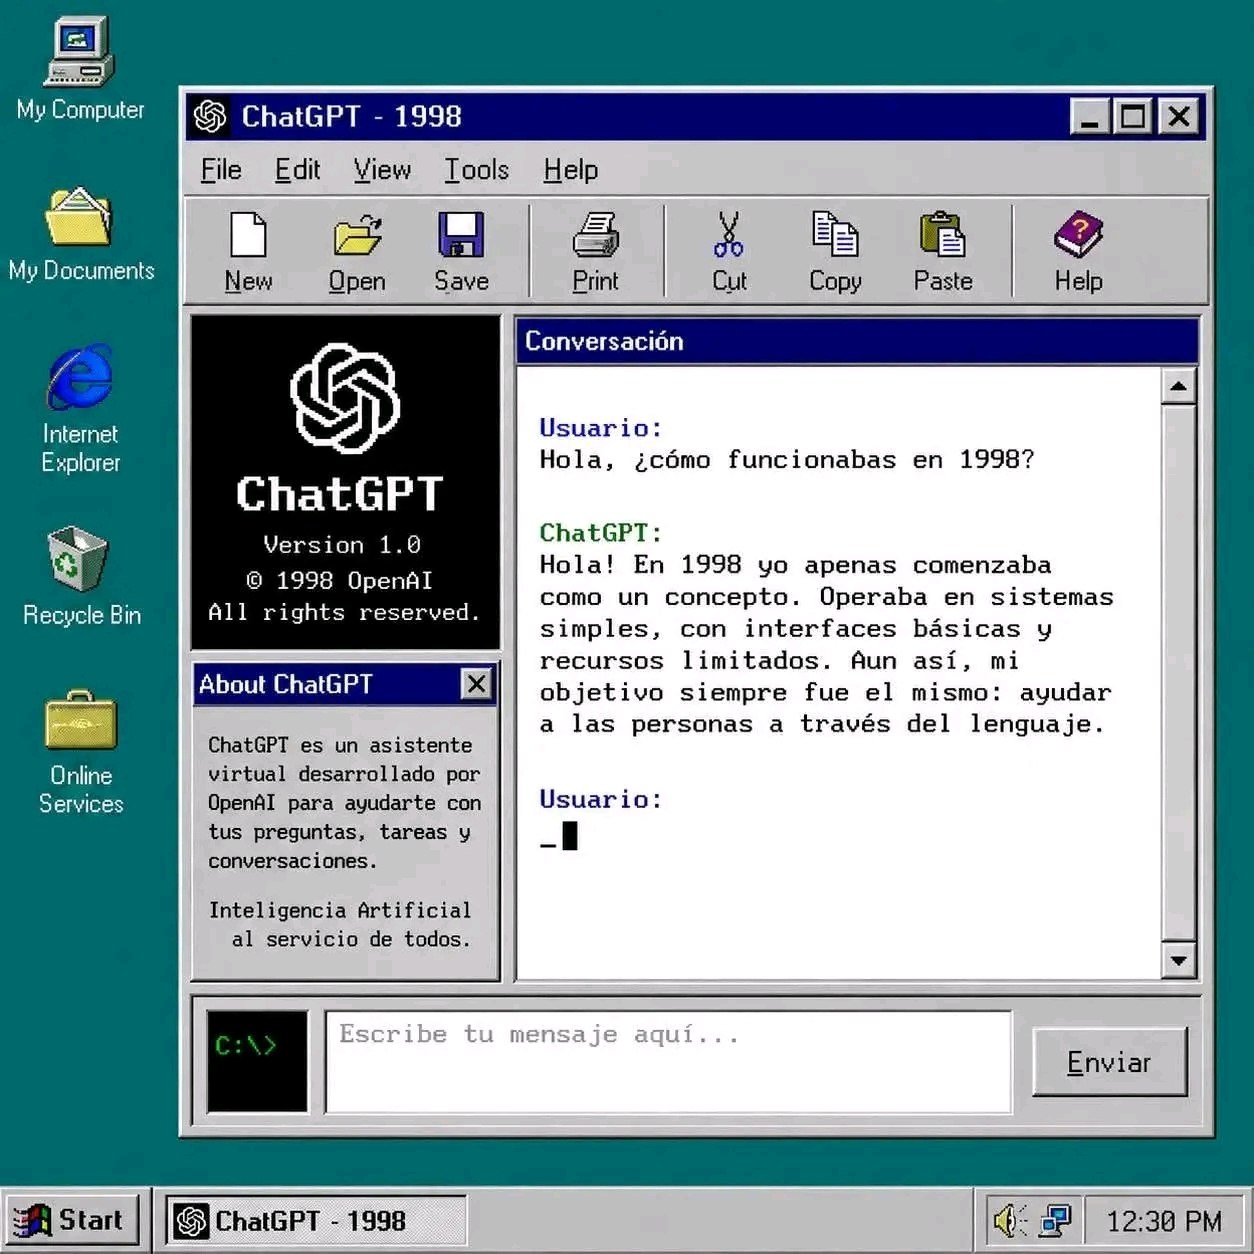Create a new document with New icon
This screenshot has height=1254, width=1254.
(248, 236)
